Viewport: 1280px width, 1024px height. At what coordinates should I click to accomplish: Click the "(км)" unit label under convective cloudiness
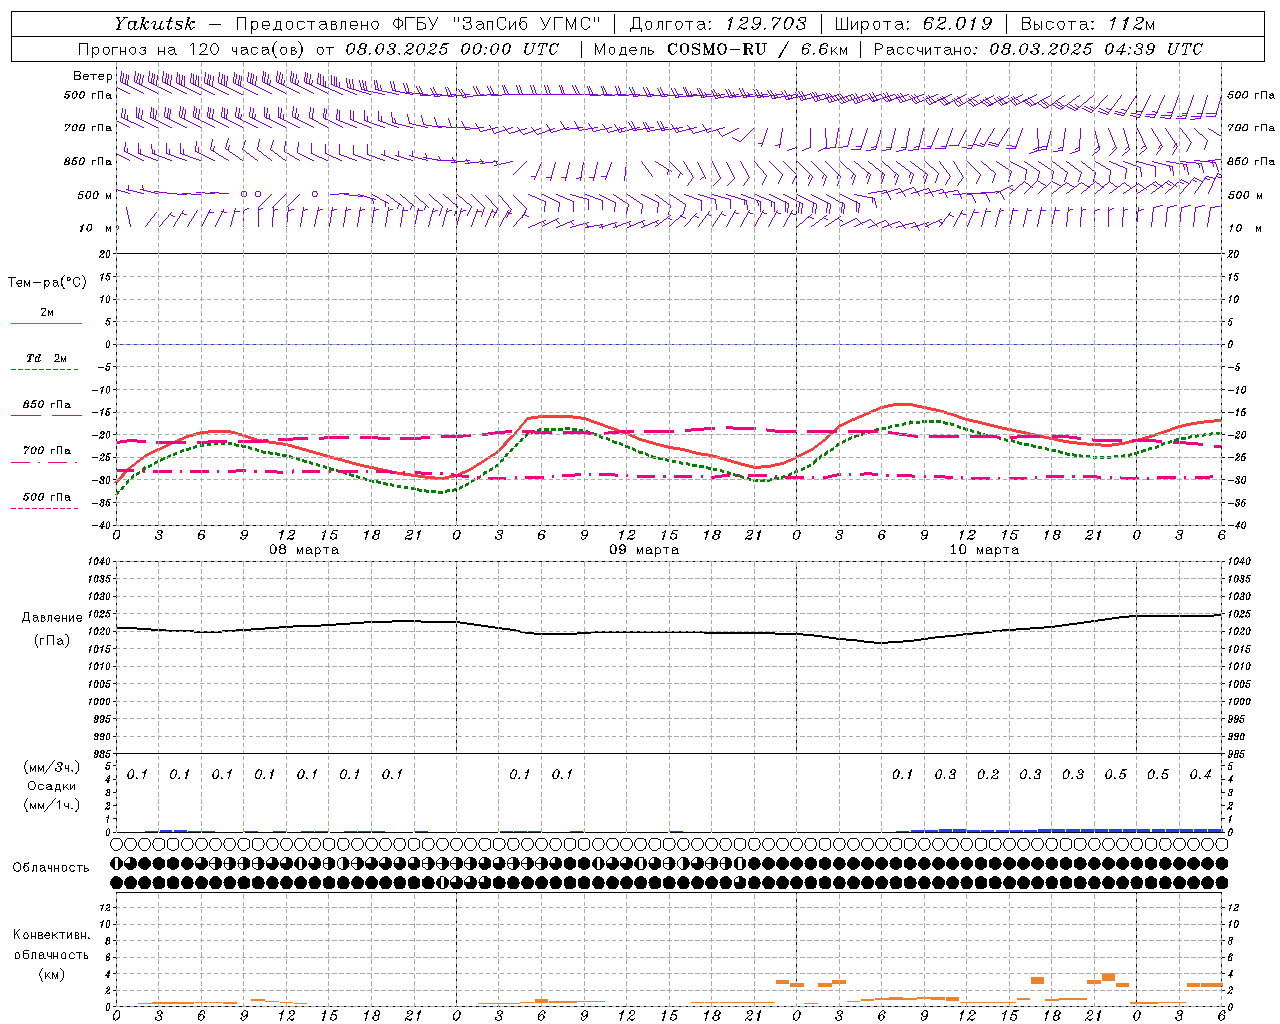(51, 974)
